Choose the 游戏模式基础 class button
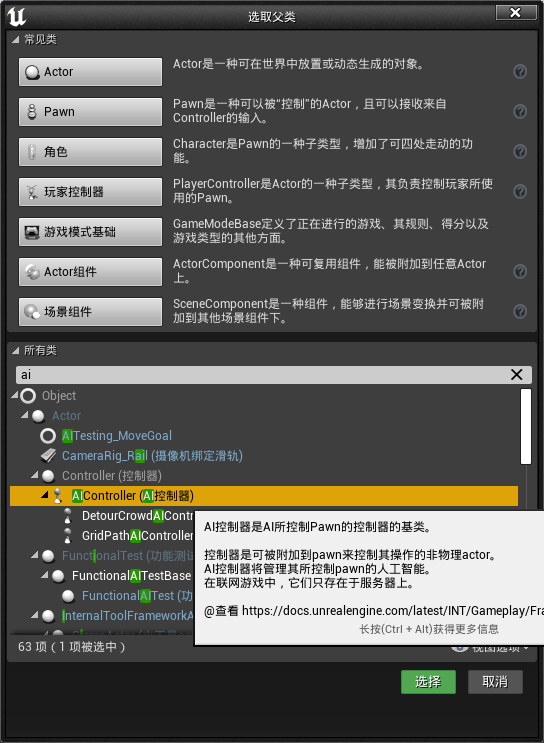The width and height of the screenshot is (544, 743). tap(90, 232)
